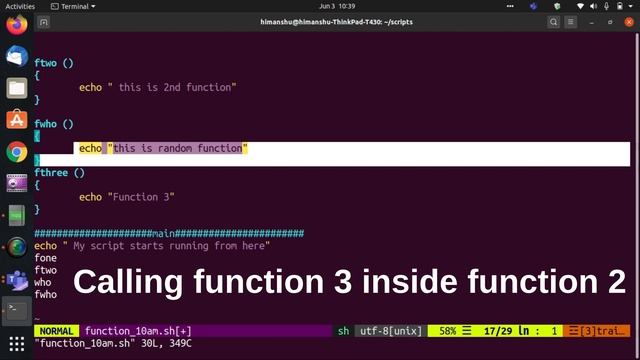This screenshot has width=640, height=360.
Task: Open terminal hamburger menu
Action: (571, 22)
